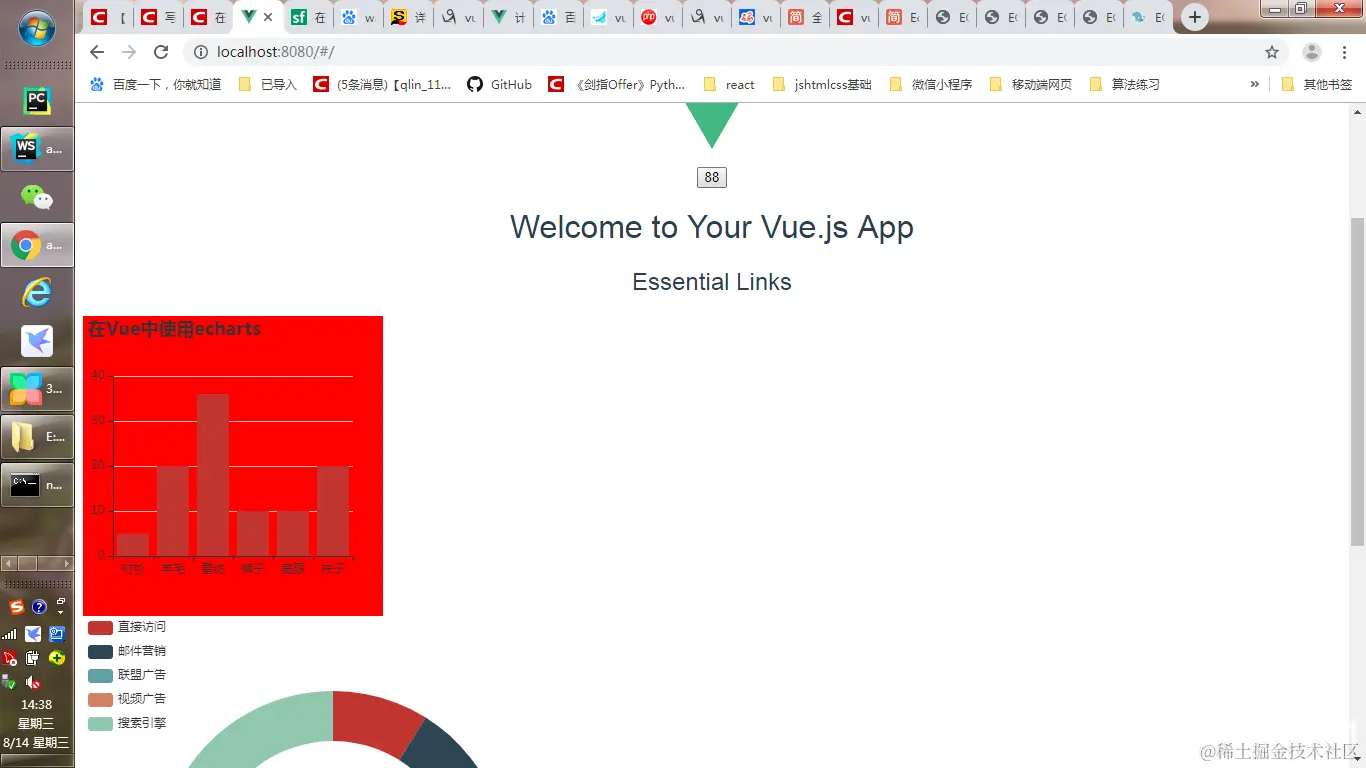This screenshot has width=1366, height=768.
Task: Click the page vertical scrollbar thumb
Action: 1357,381
